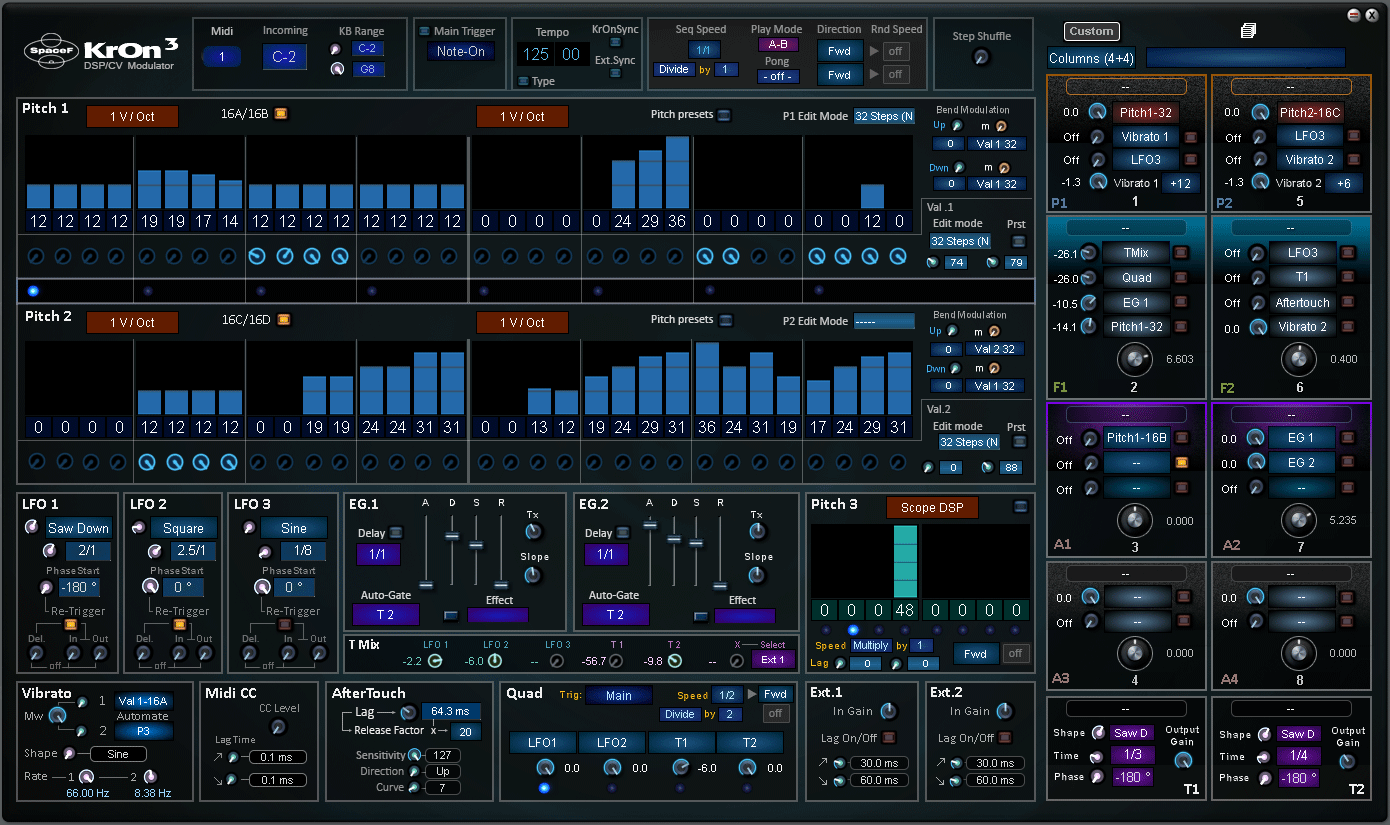Screen dimensions: 1390x825
Task: Turn the Pitch 1 Bend Up knob
Action: tap(957, 126)
